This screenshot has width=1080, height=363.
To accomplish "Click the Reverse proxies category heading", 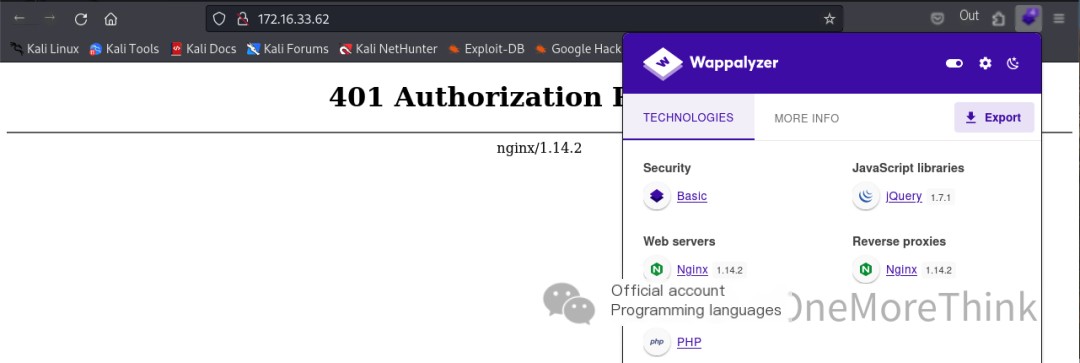I will click(x=899, y=242).
